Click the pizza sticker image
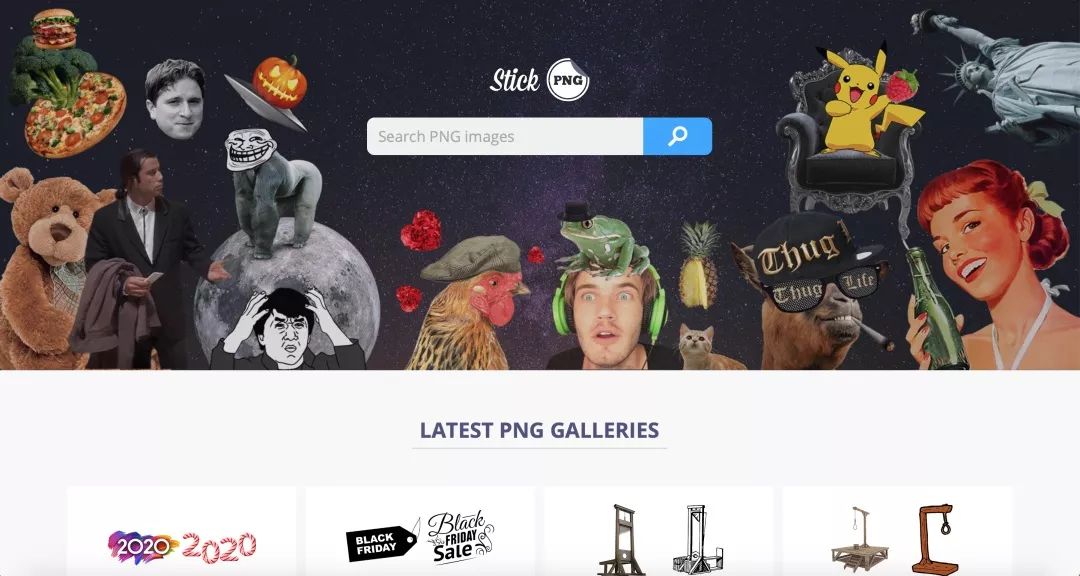The height and width of the screenshot is (576, 1080). click(x=75, y=114)
